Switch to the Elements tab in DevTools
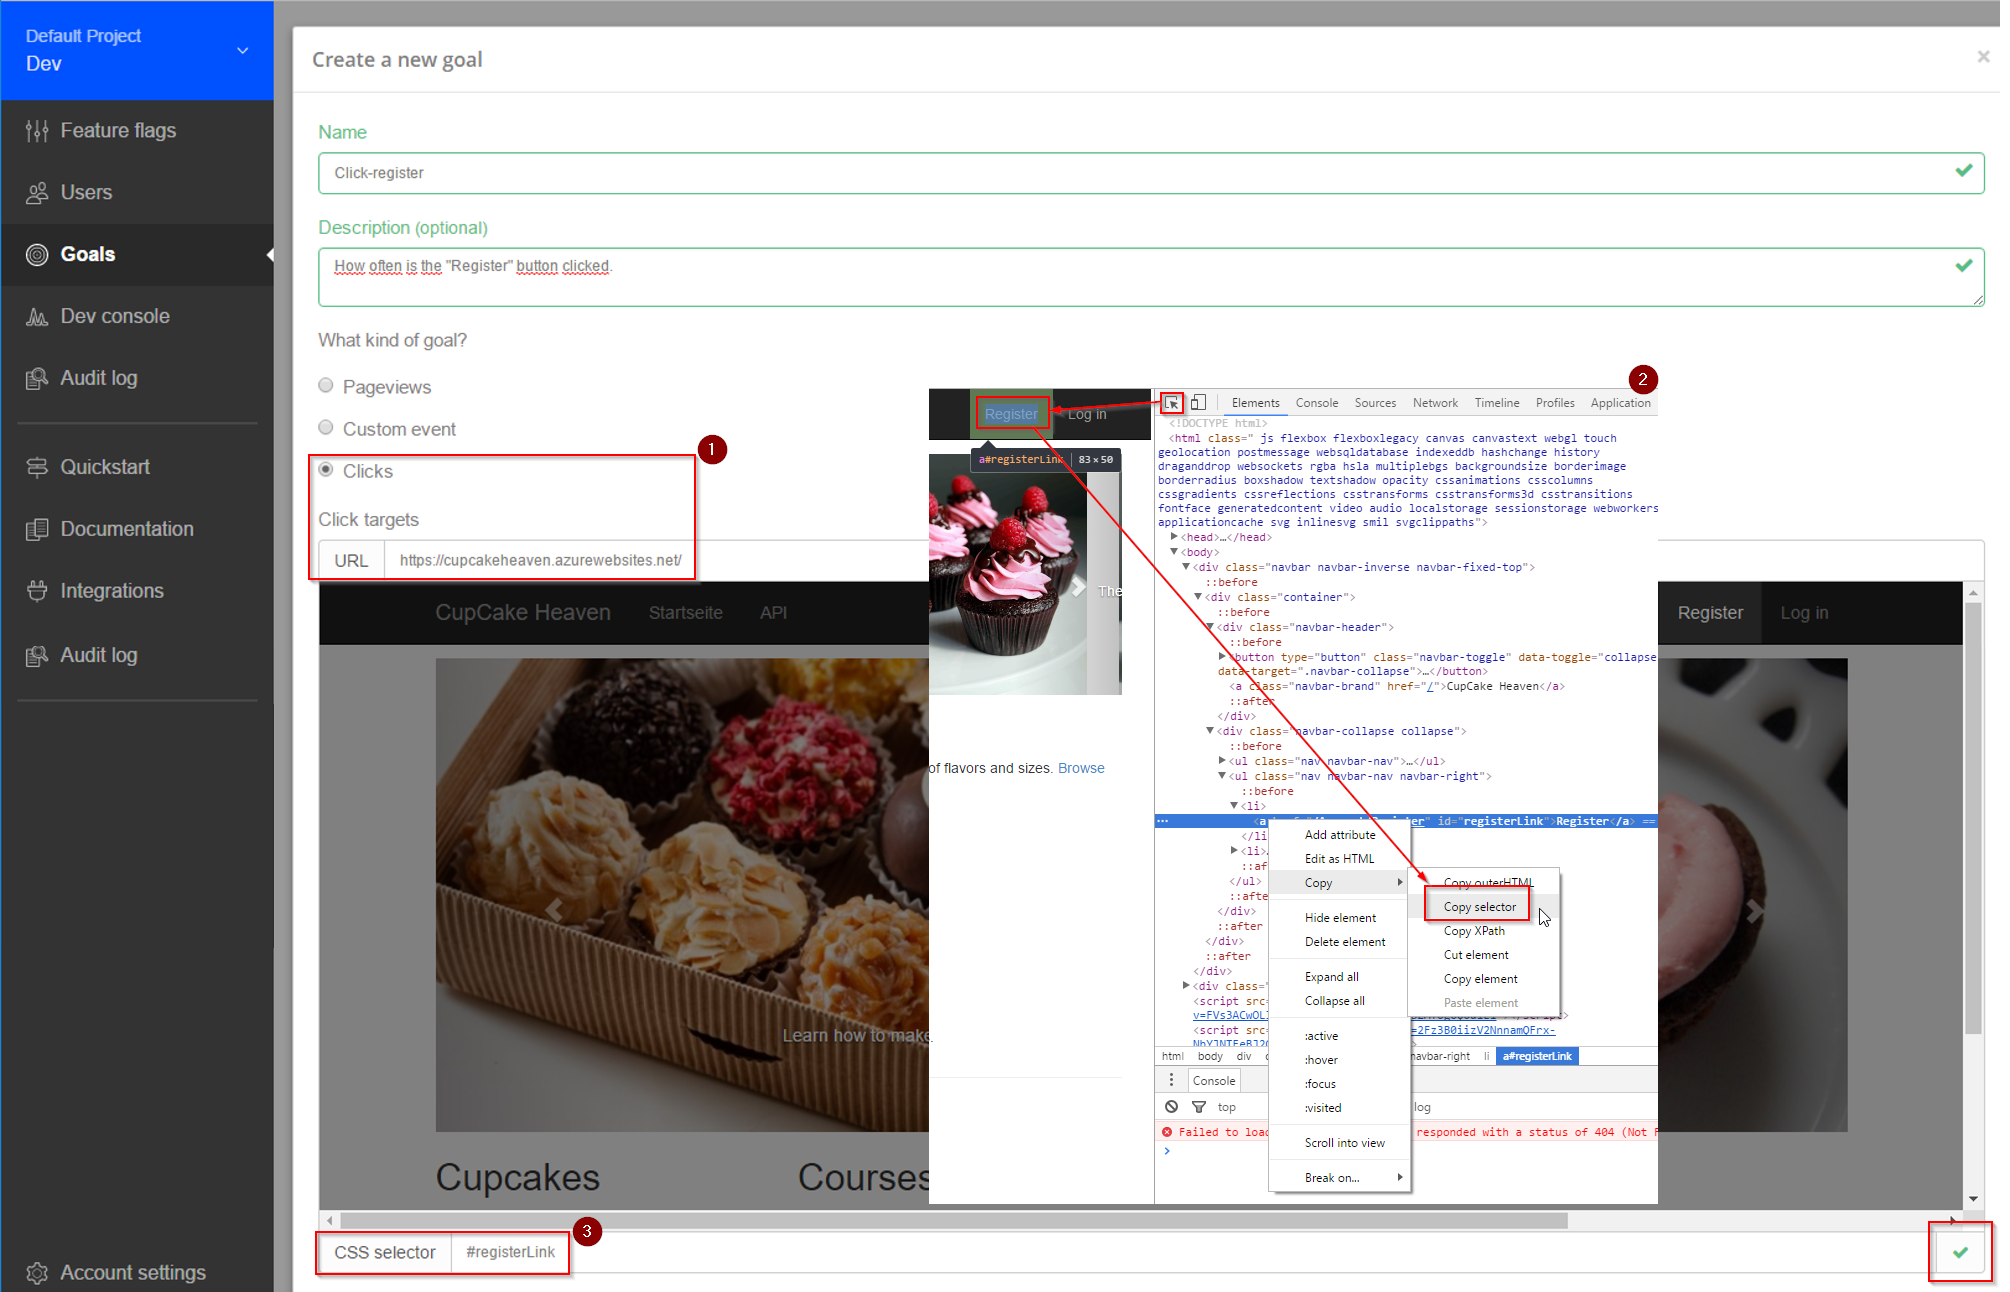Image resolution: width=2010 pixels, height=1292 pixels. click(1255, 403)
